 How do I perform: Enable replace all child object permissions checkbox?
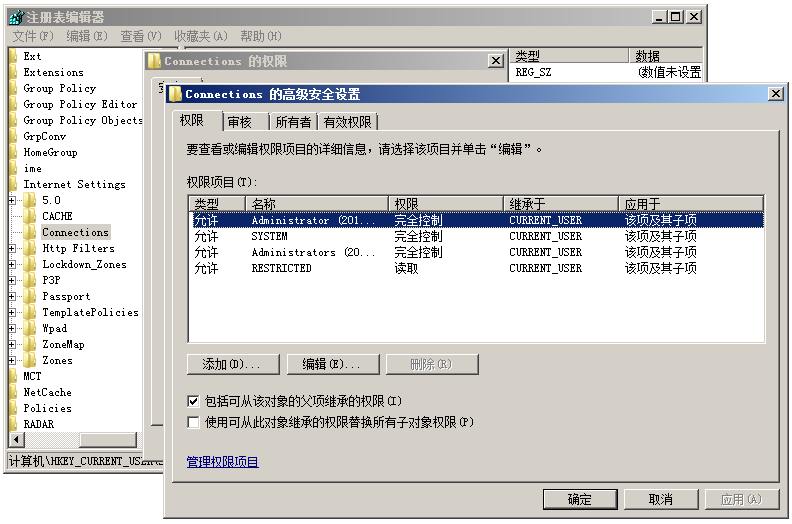(193, 422)
